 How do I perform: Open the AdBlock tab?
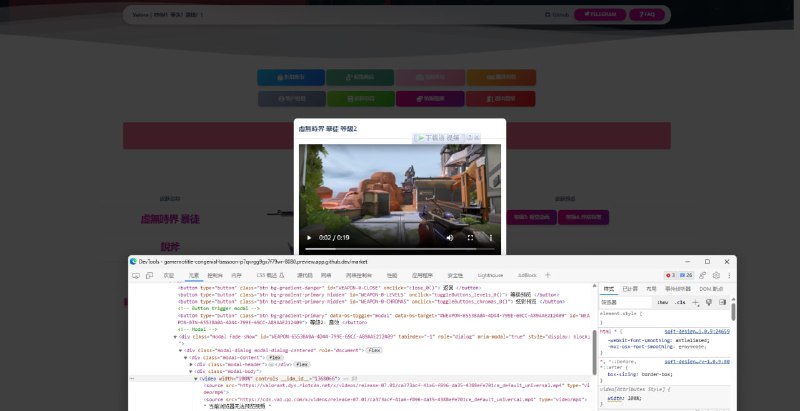point(527,275)
